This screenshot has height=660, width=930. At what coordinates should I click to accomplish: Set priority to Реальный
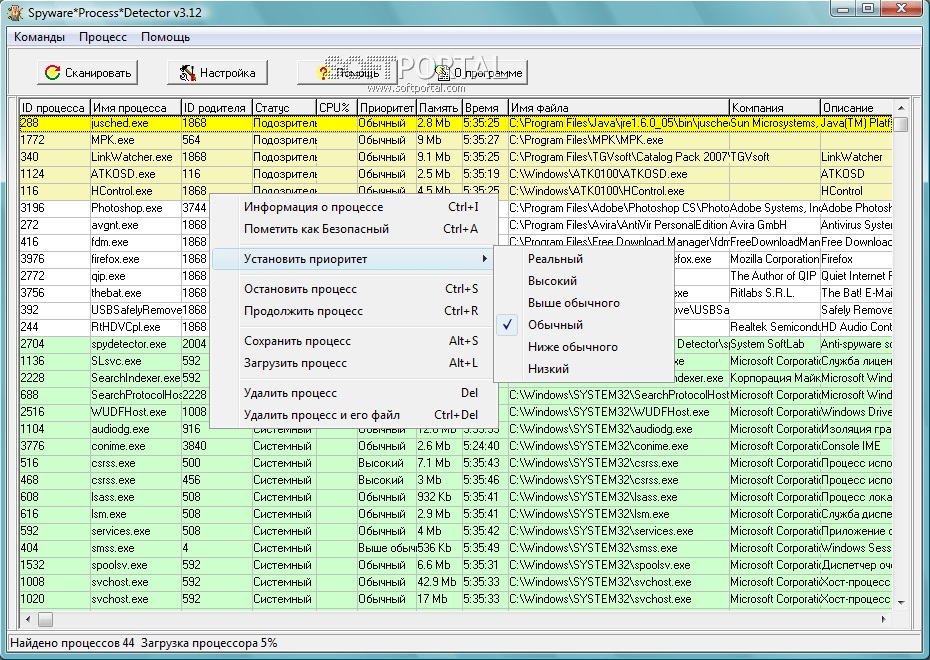pyautogui.click(x=555, y=259)
